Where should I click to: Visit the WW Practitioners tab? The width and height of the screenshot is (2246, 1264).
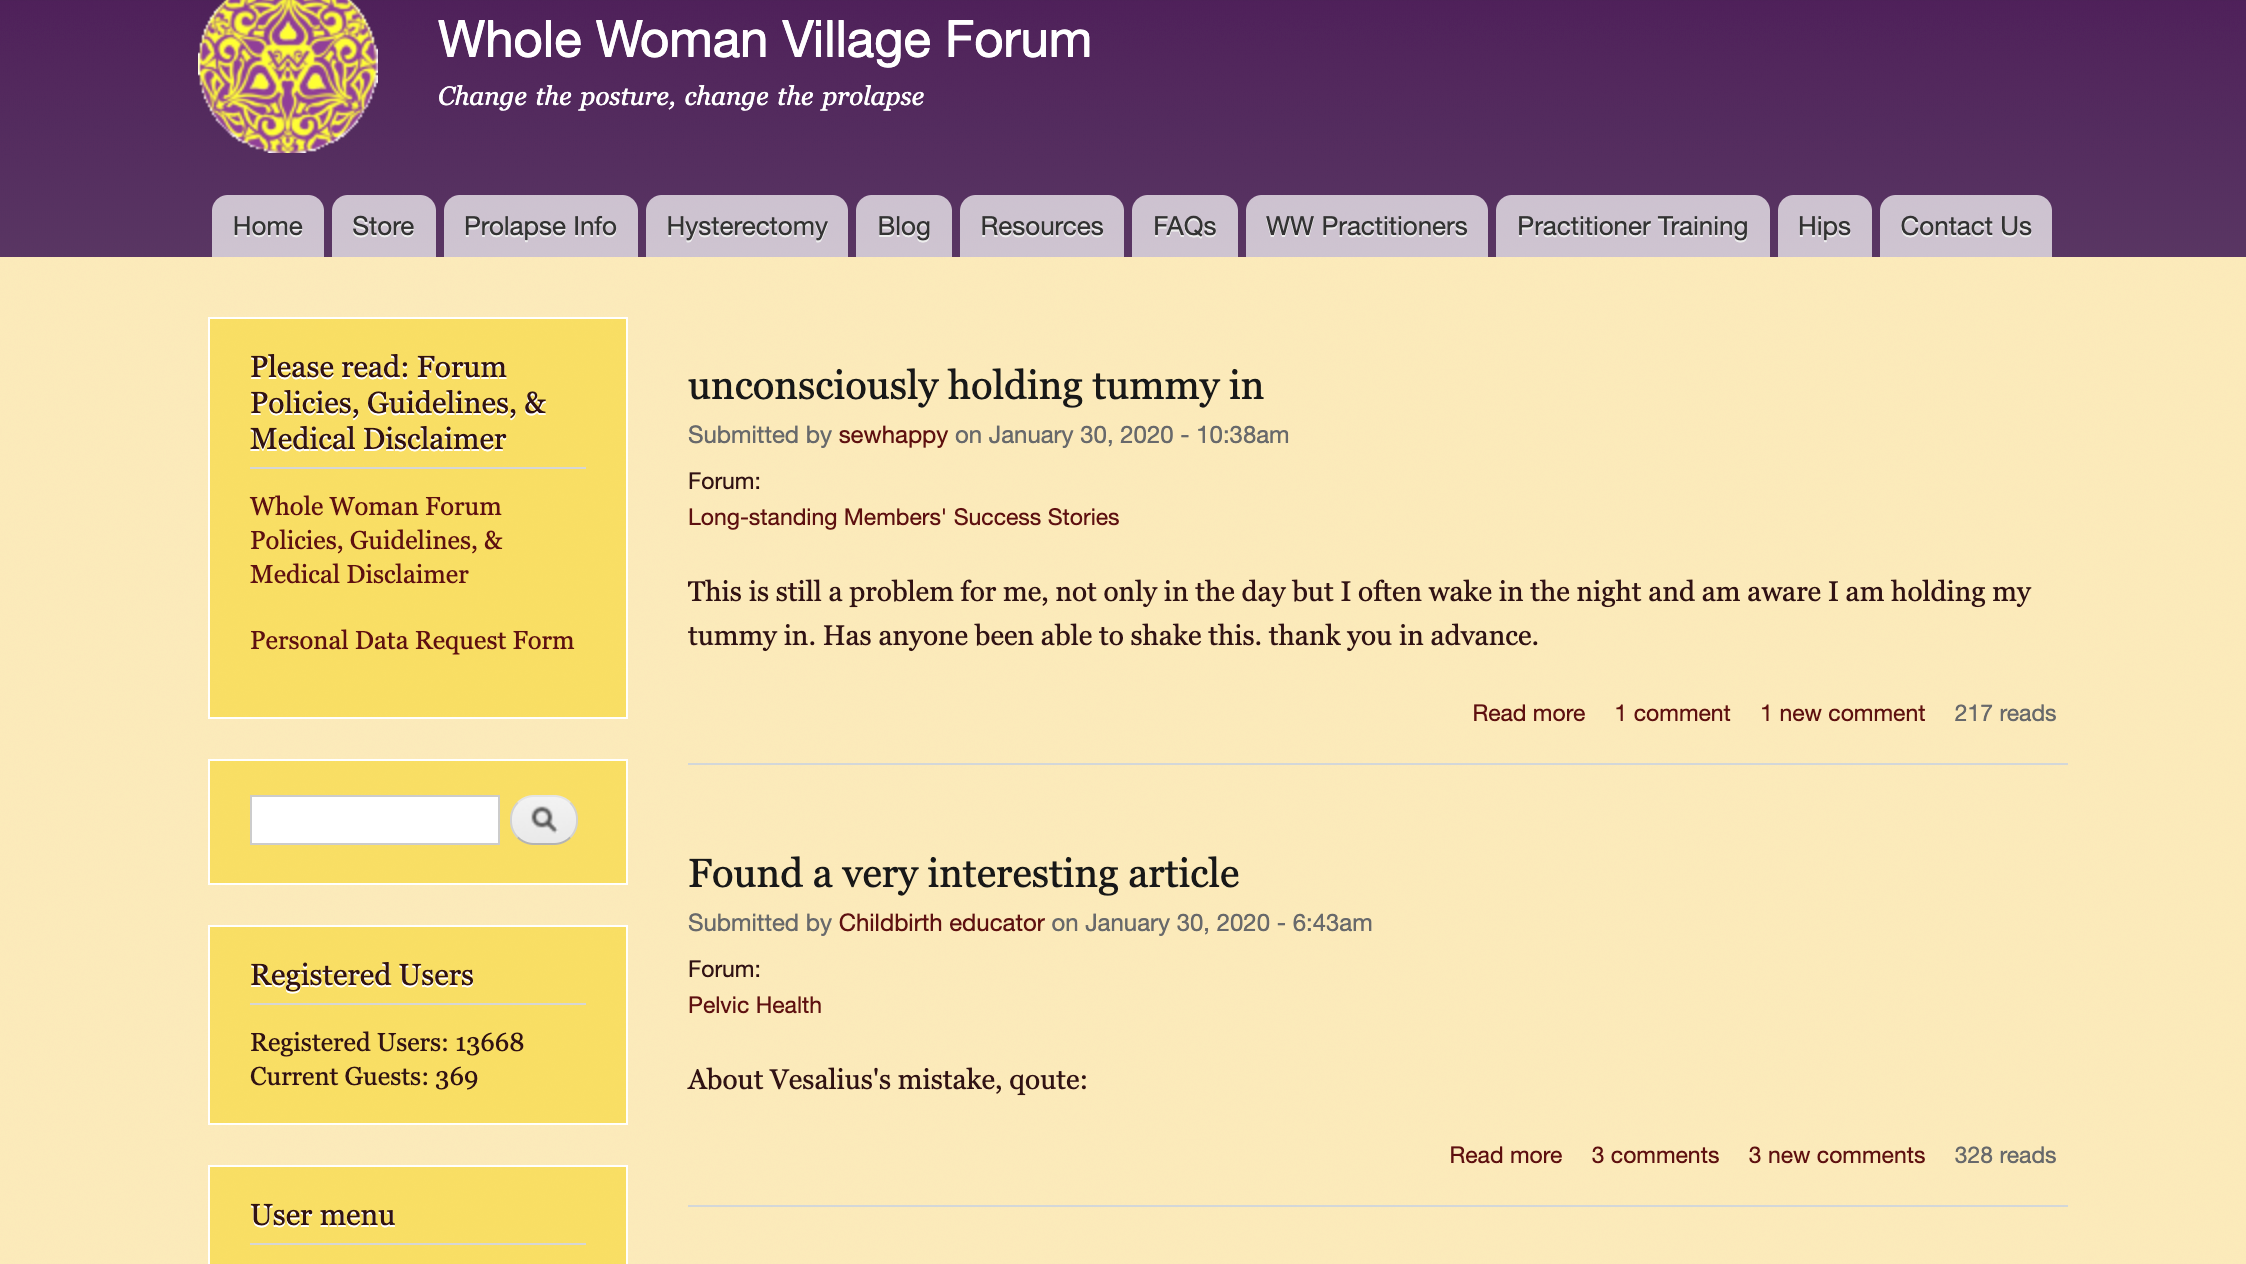pos(1366,227)
